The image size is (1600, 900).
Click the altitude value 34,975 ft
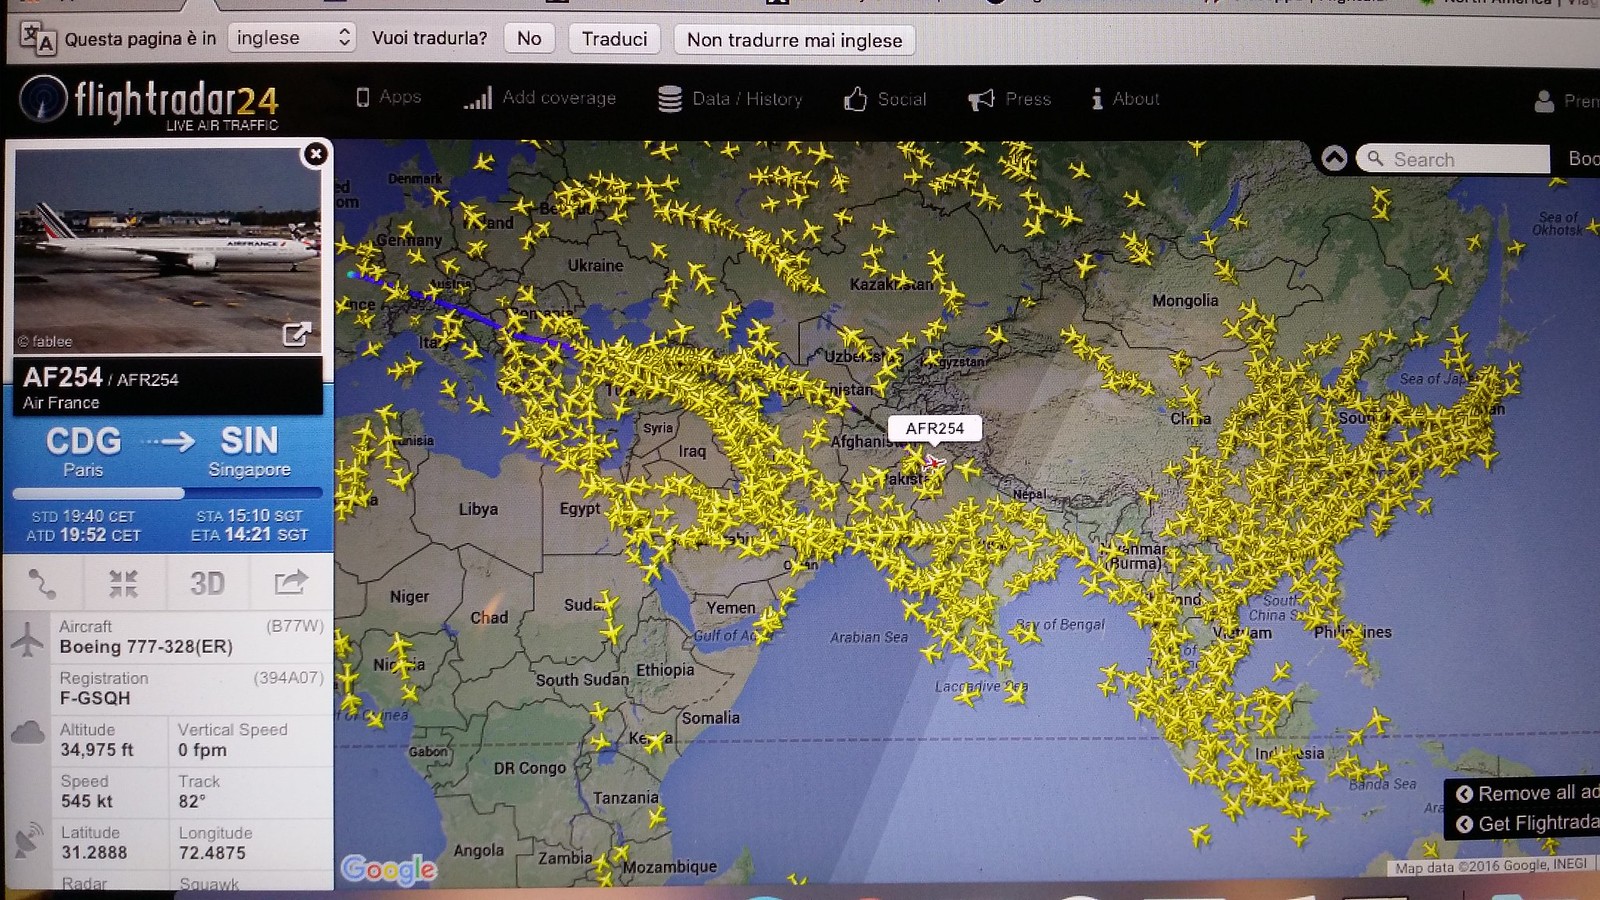(97, 750)
